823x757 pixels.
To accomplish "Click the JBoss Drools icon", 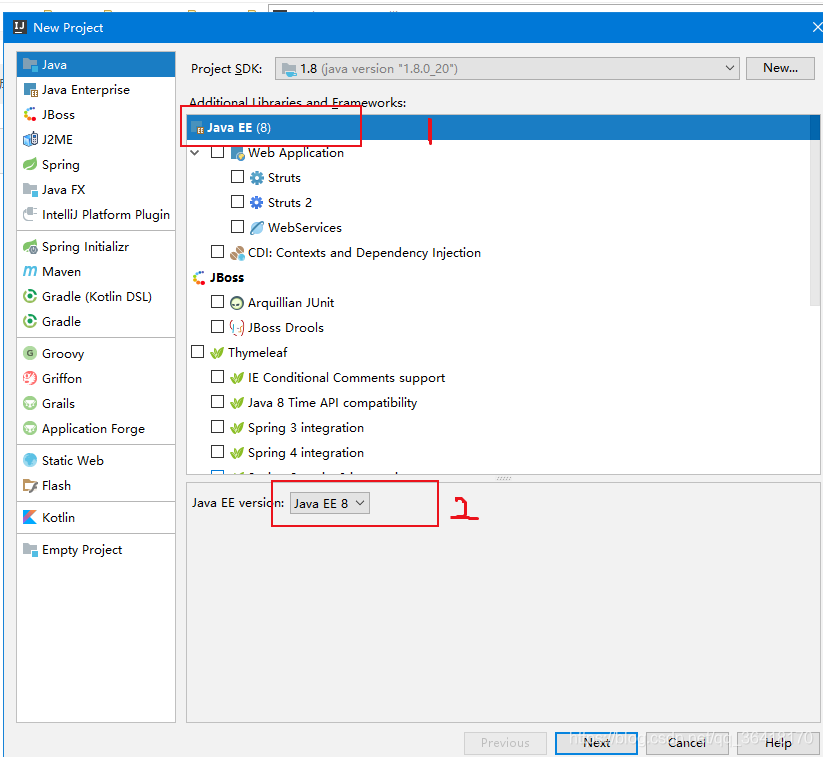I will tap(237, 328).
